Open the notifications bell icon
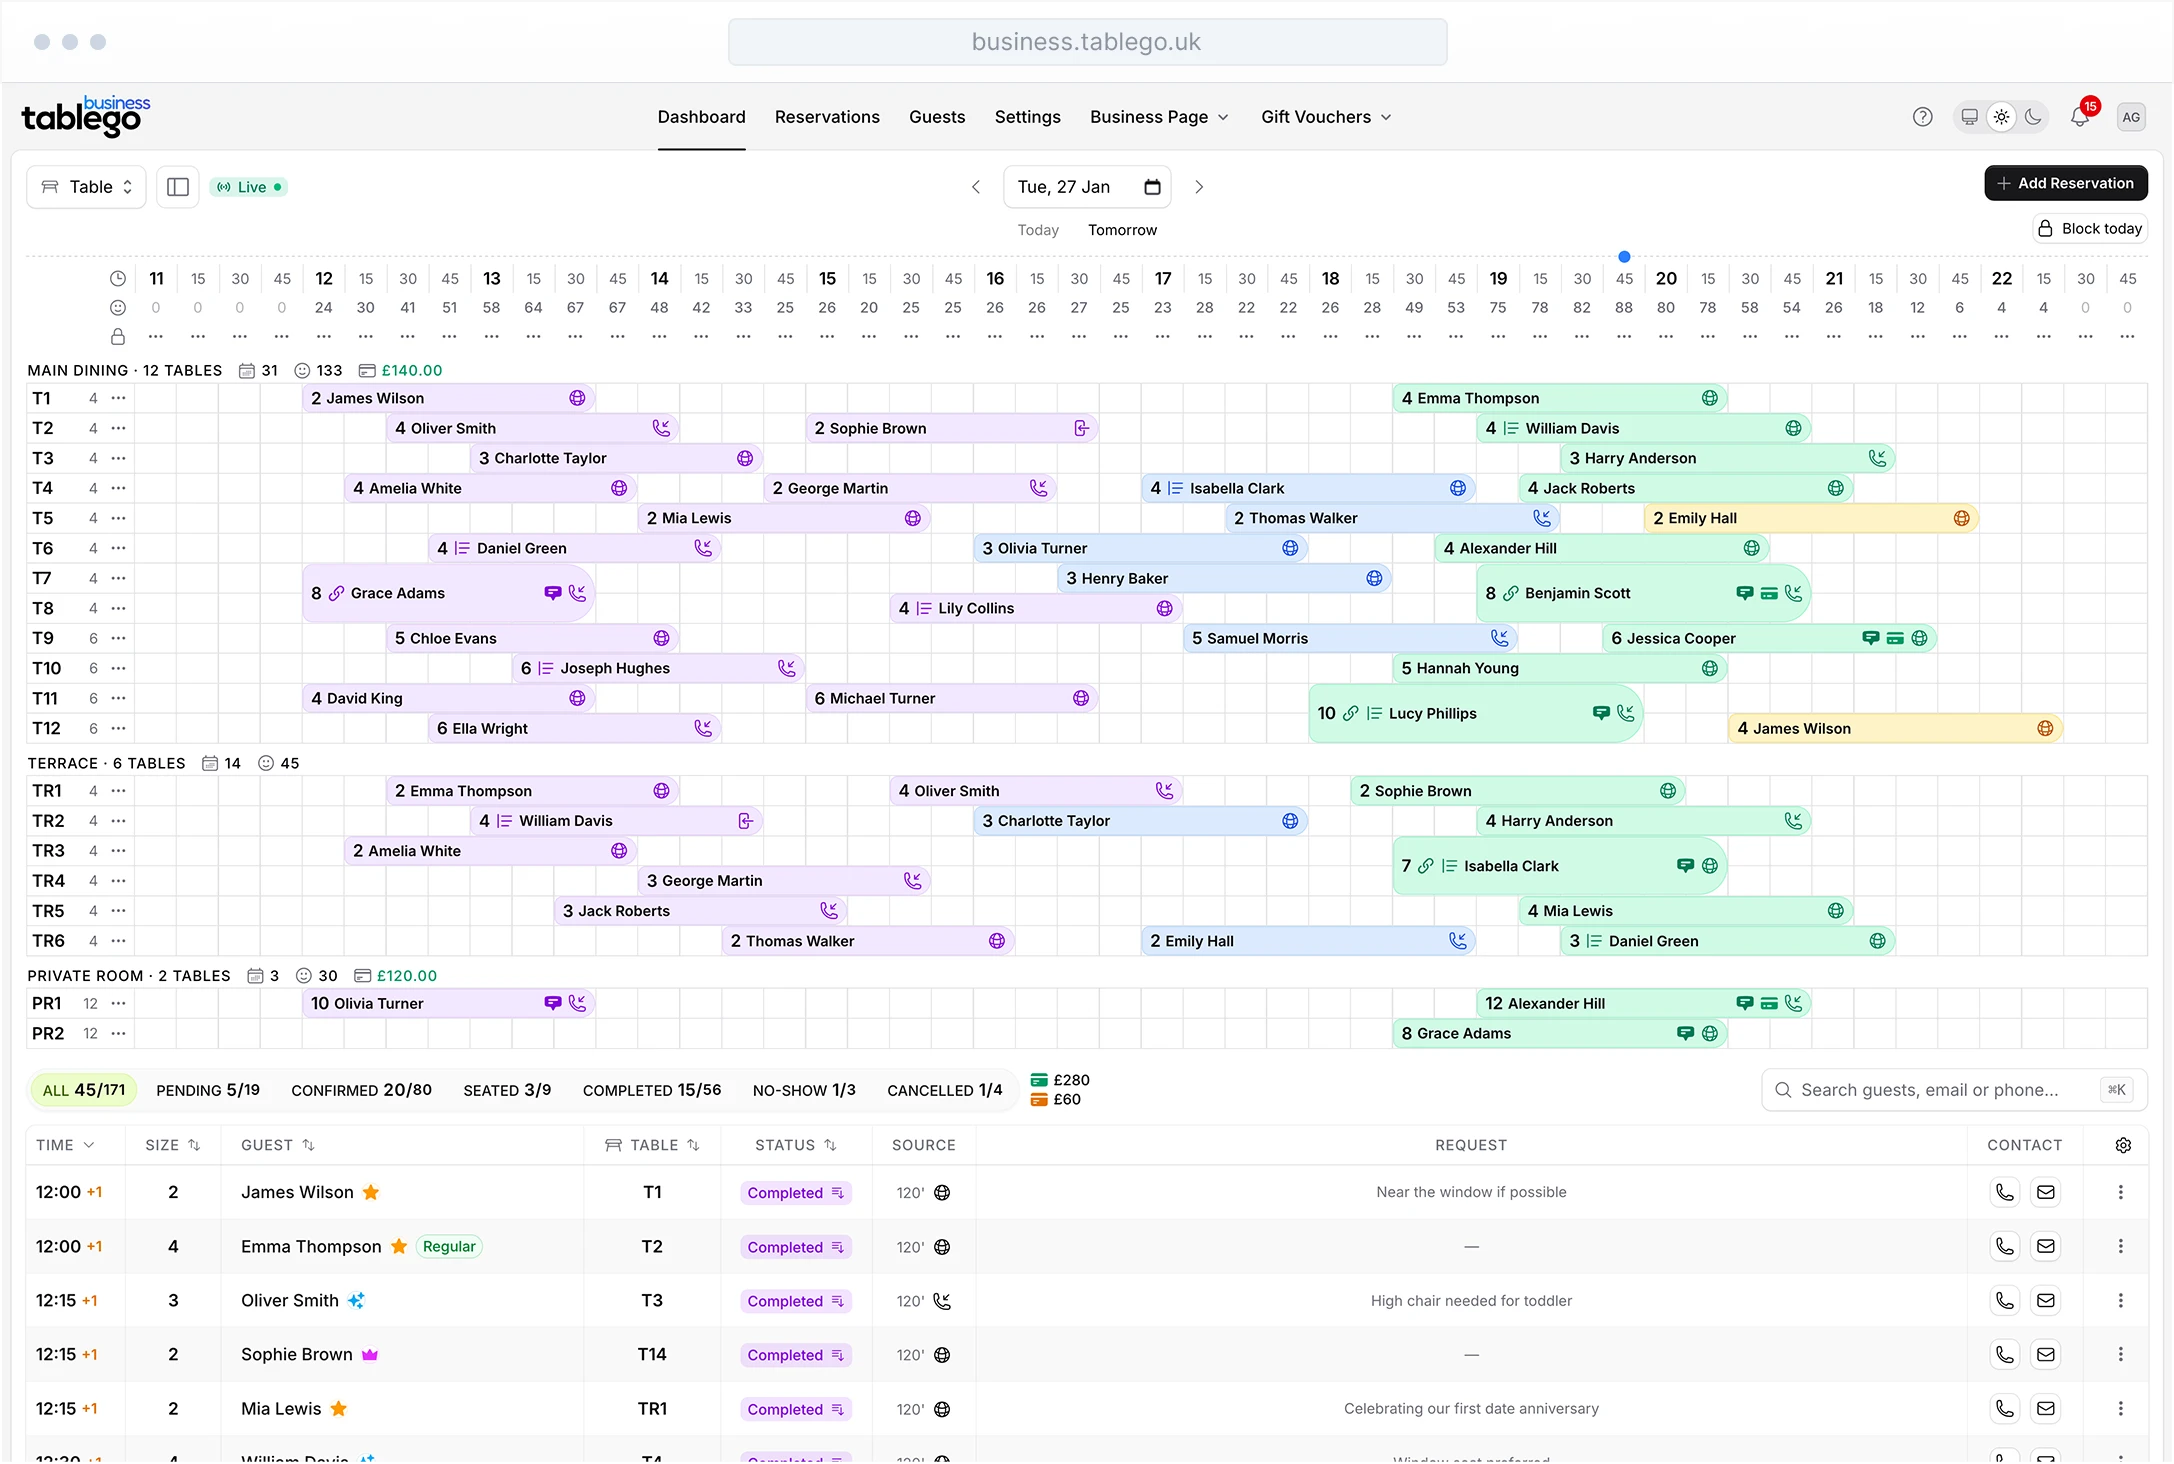The height and width of the screenshot is (1464, 2174). click(2079, 117)
